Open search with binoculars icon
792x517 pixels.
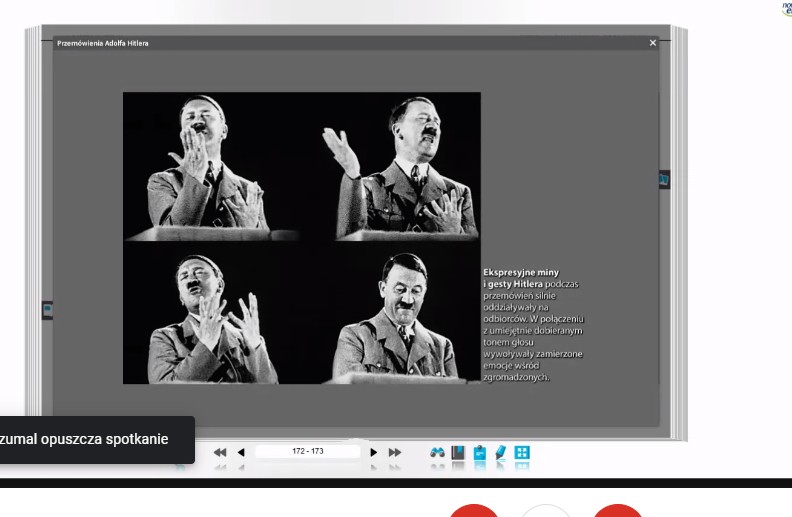click(x=437, y=452)
